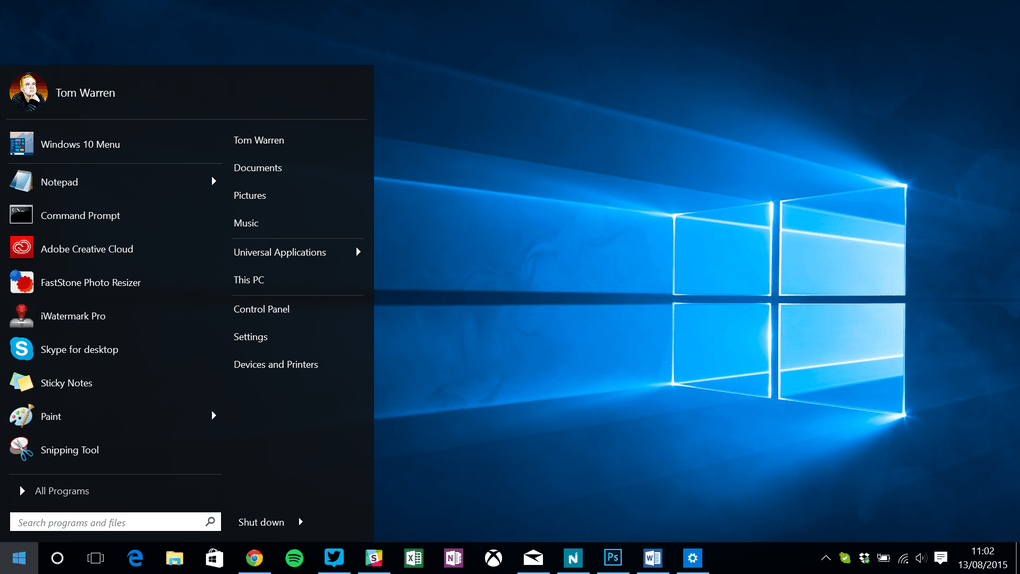Launch iWatermark Pro
The width and height of the screenshot is (1020, 574).
pos(114,316)
